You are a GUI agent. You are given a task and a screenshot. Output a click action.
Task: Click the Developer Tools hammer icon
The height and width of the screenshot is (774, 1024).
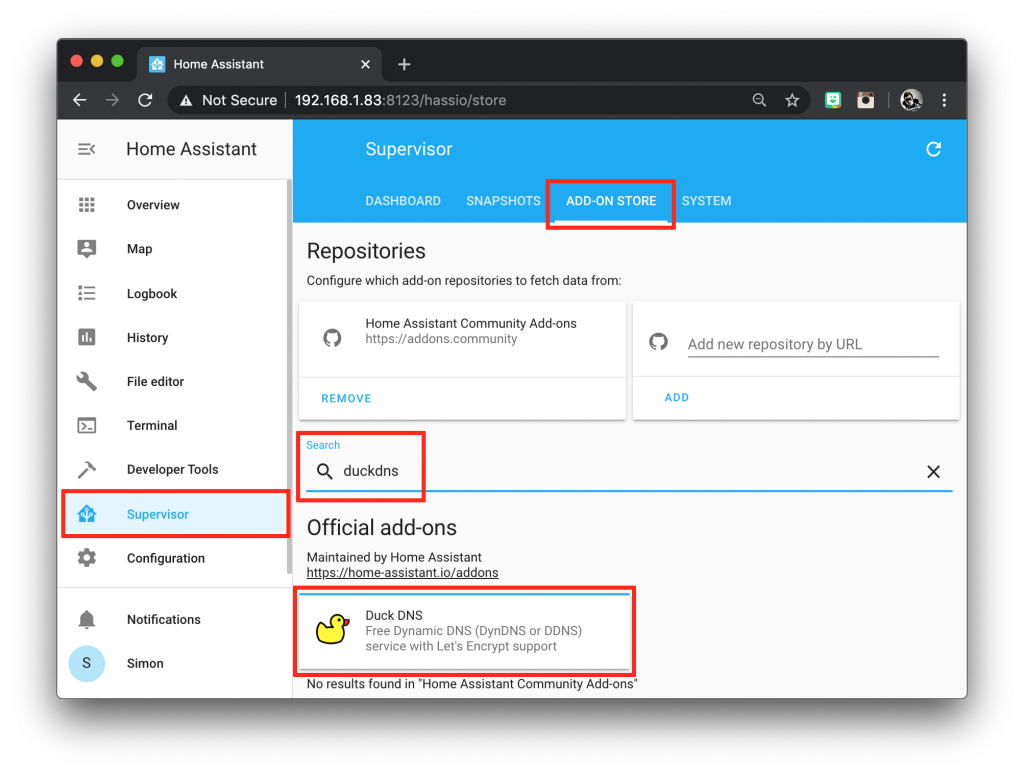click(86, 469)
